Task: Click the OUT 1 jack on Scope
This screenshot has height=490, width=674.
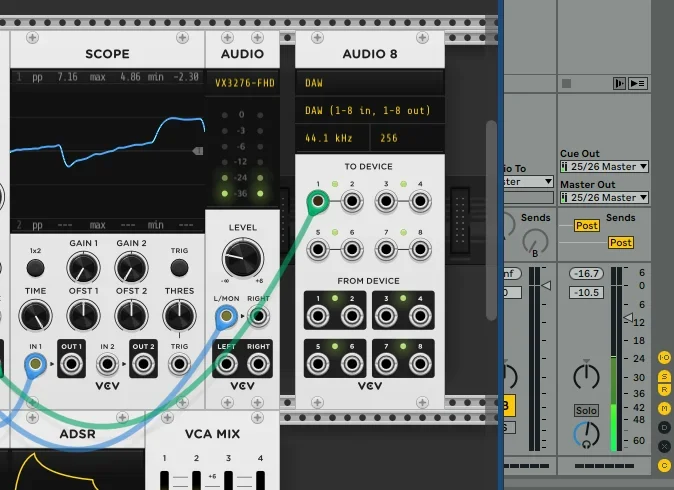Action: (x=71, y=364)
